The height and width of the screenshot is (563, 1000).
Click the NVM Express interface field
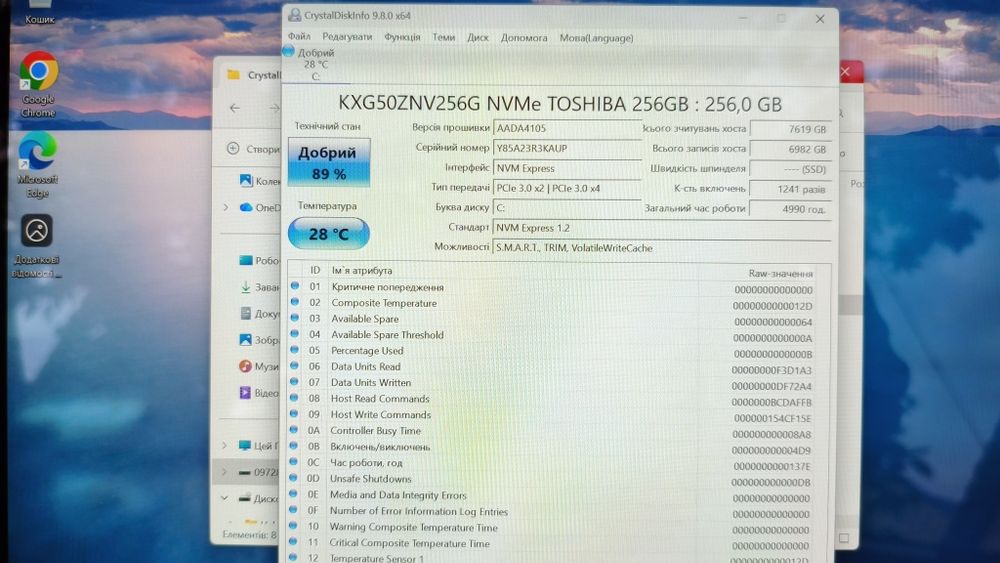point(567,168)
